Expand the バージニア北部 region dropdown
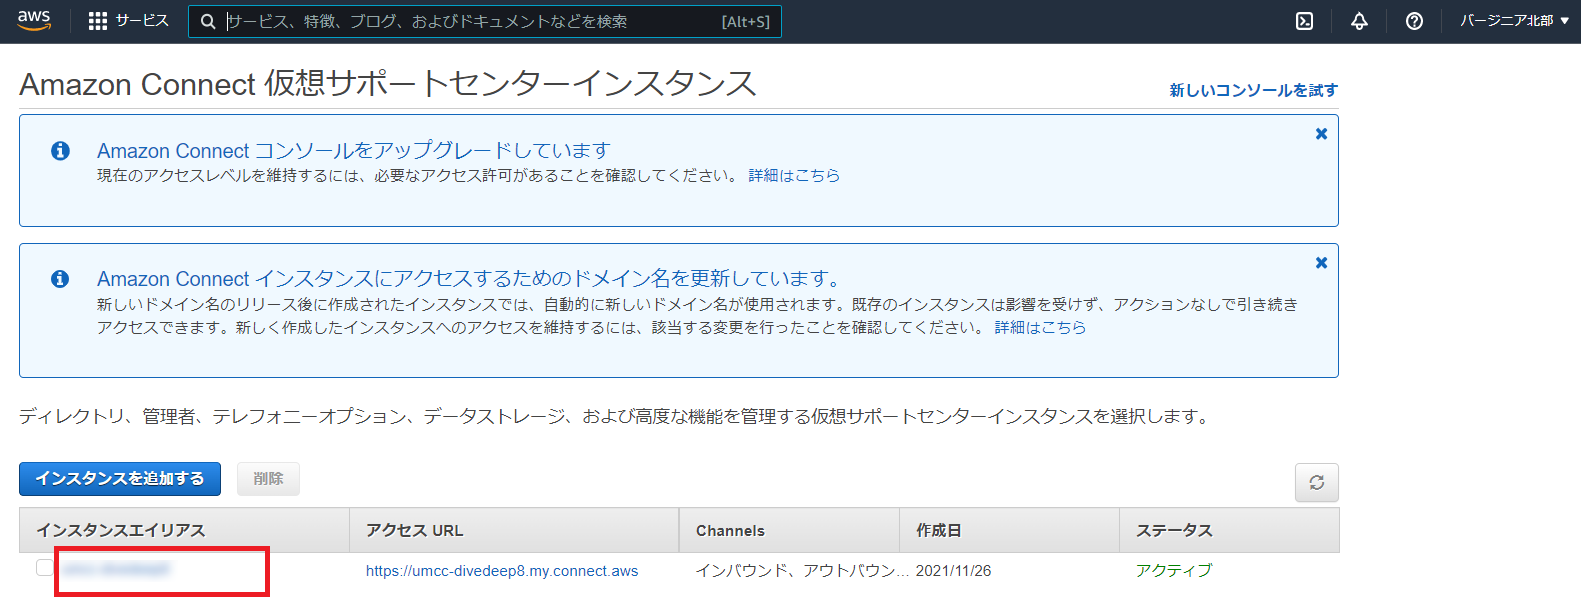Viewport: 1581px width, 608px height. (1514, 21)
